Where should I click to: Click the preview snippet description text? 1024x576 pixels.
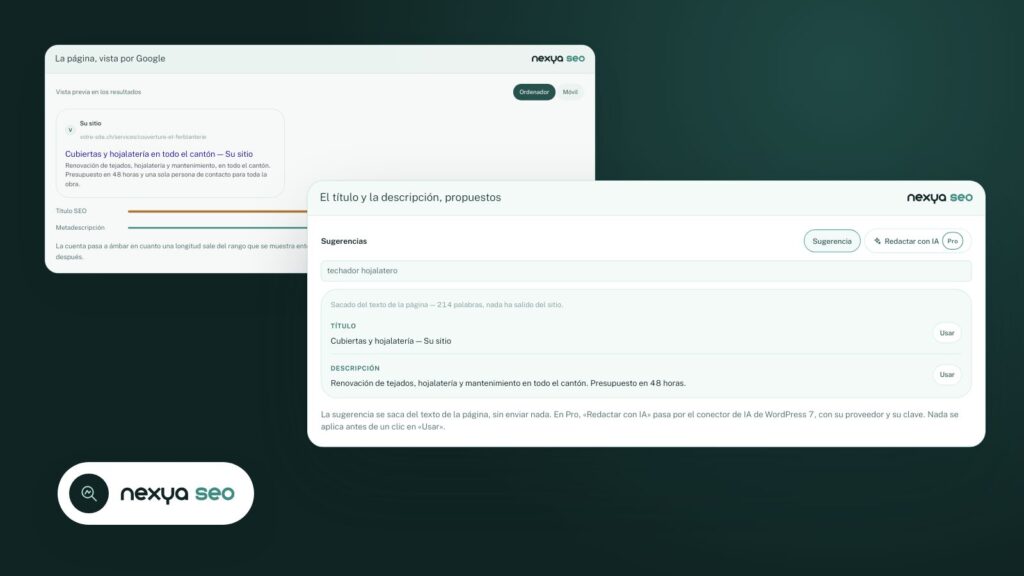(x=168, y=175)
